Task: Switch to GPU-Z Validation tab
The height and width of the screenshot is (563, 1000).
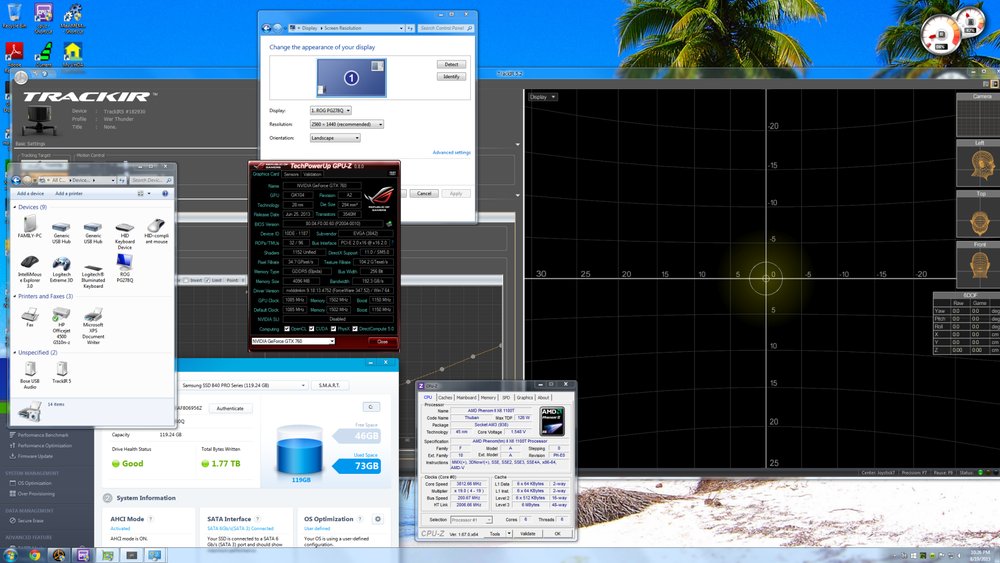Action: pyautogui.click(x=312, y=174)
